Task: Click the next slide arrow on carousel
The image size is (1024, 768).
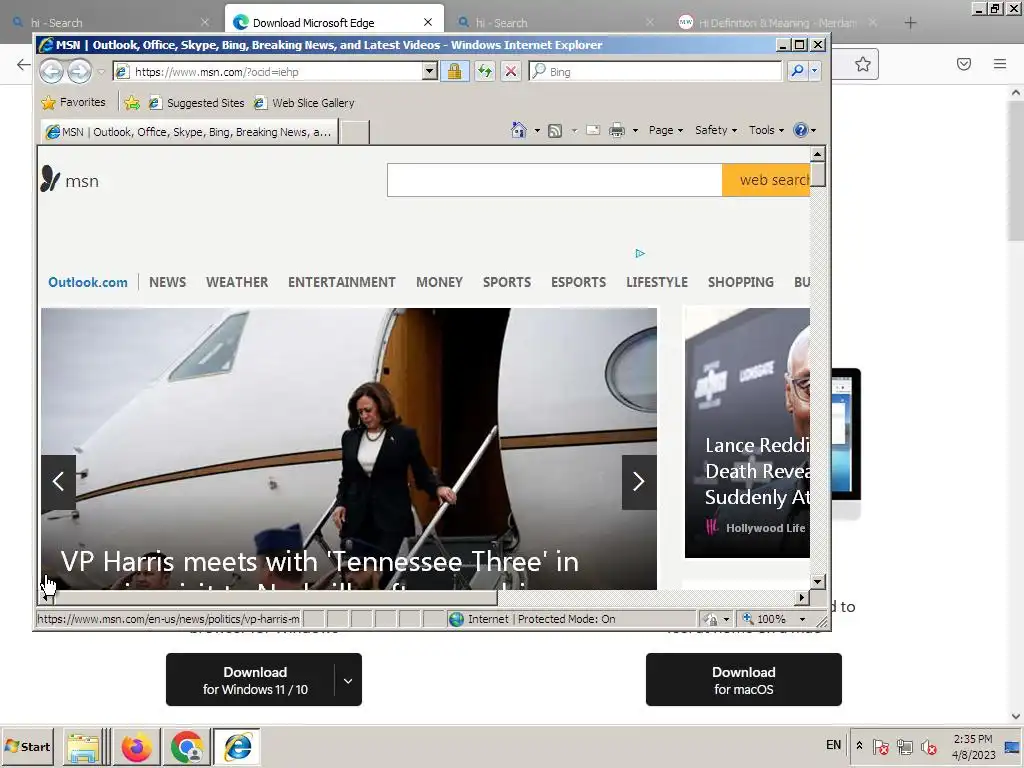Action: coord(639,482)
